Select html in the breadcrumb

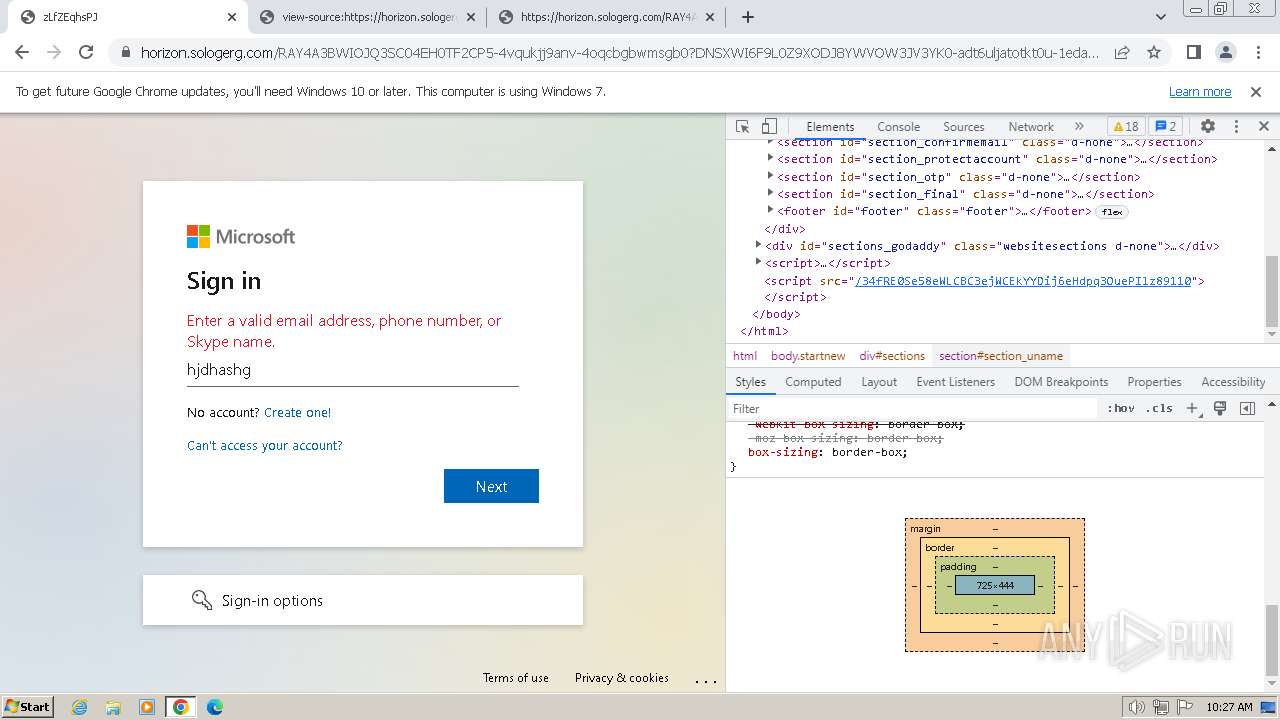point(745,356)
